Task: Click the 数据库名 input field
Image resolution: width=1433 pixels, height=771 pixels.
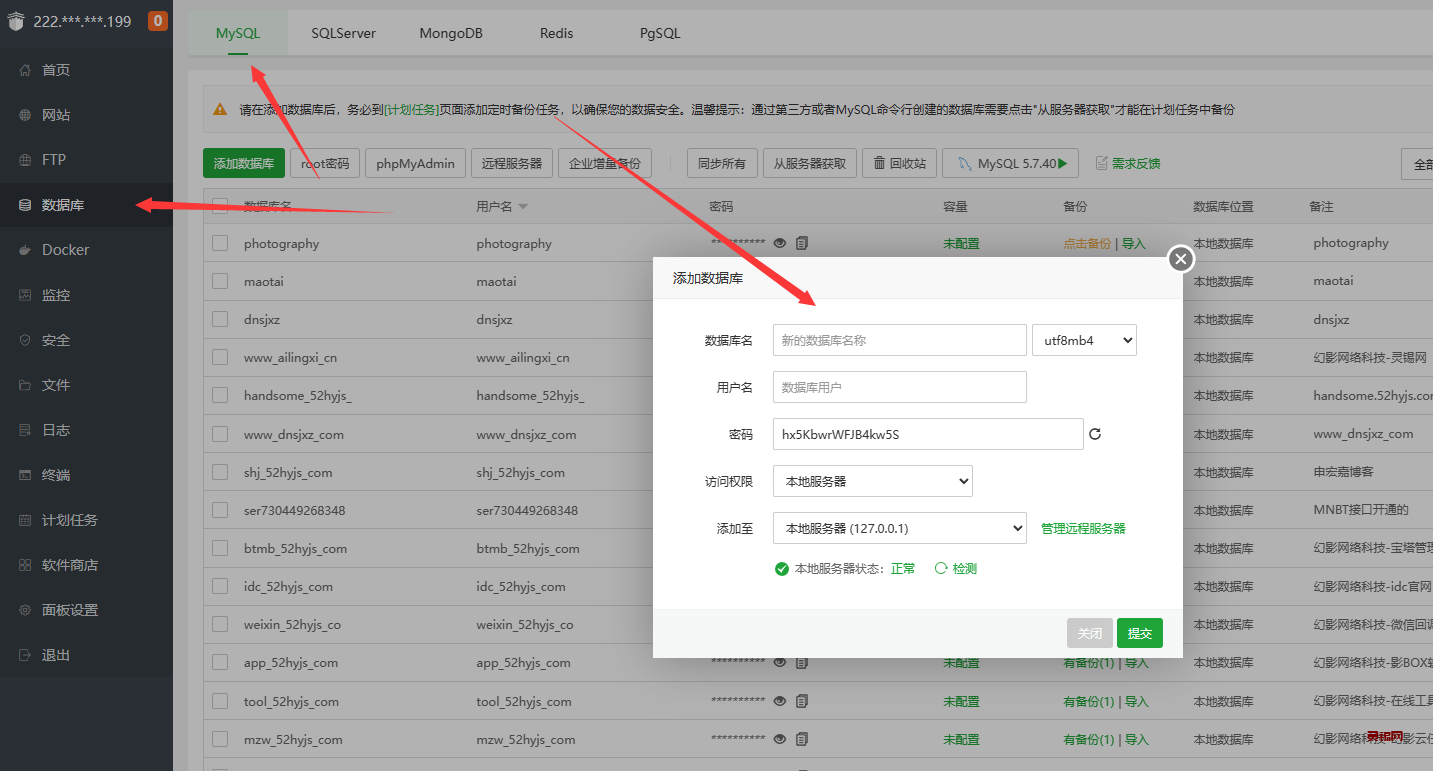Action: 899,340
